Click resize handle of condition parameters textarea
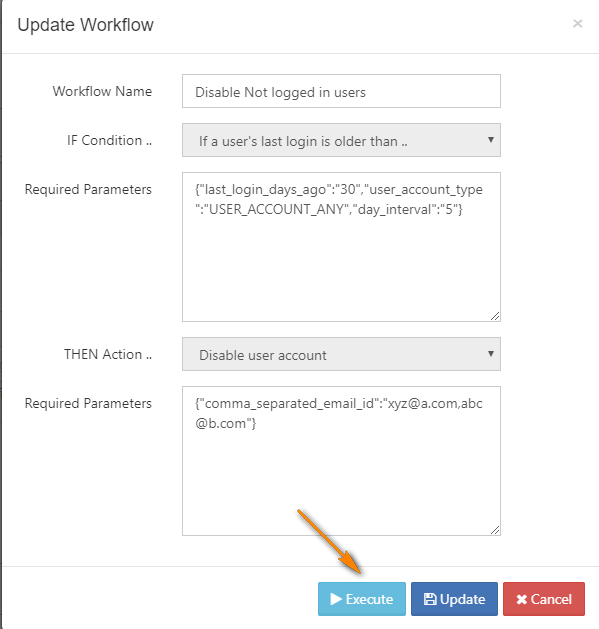This screenshot has width=599, height=629. (x=495, y=316)
